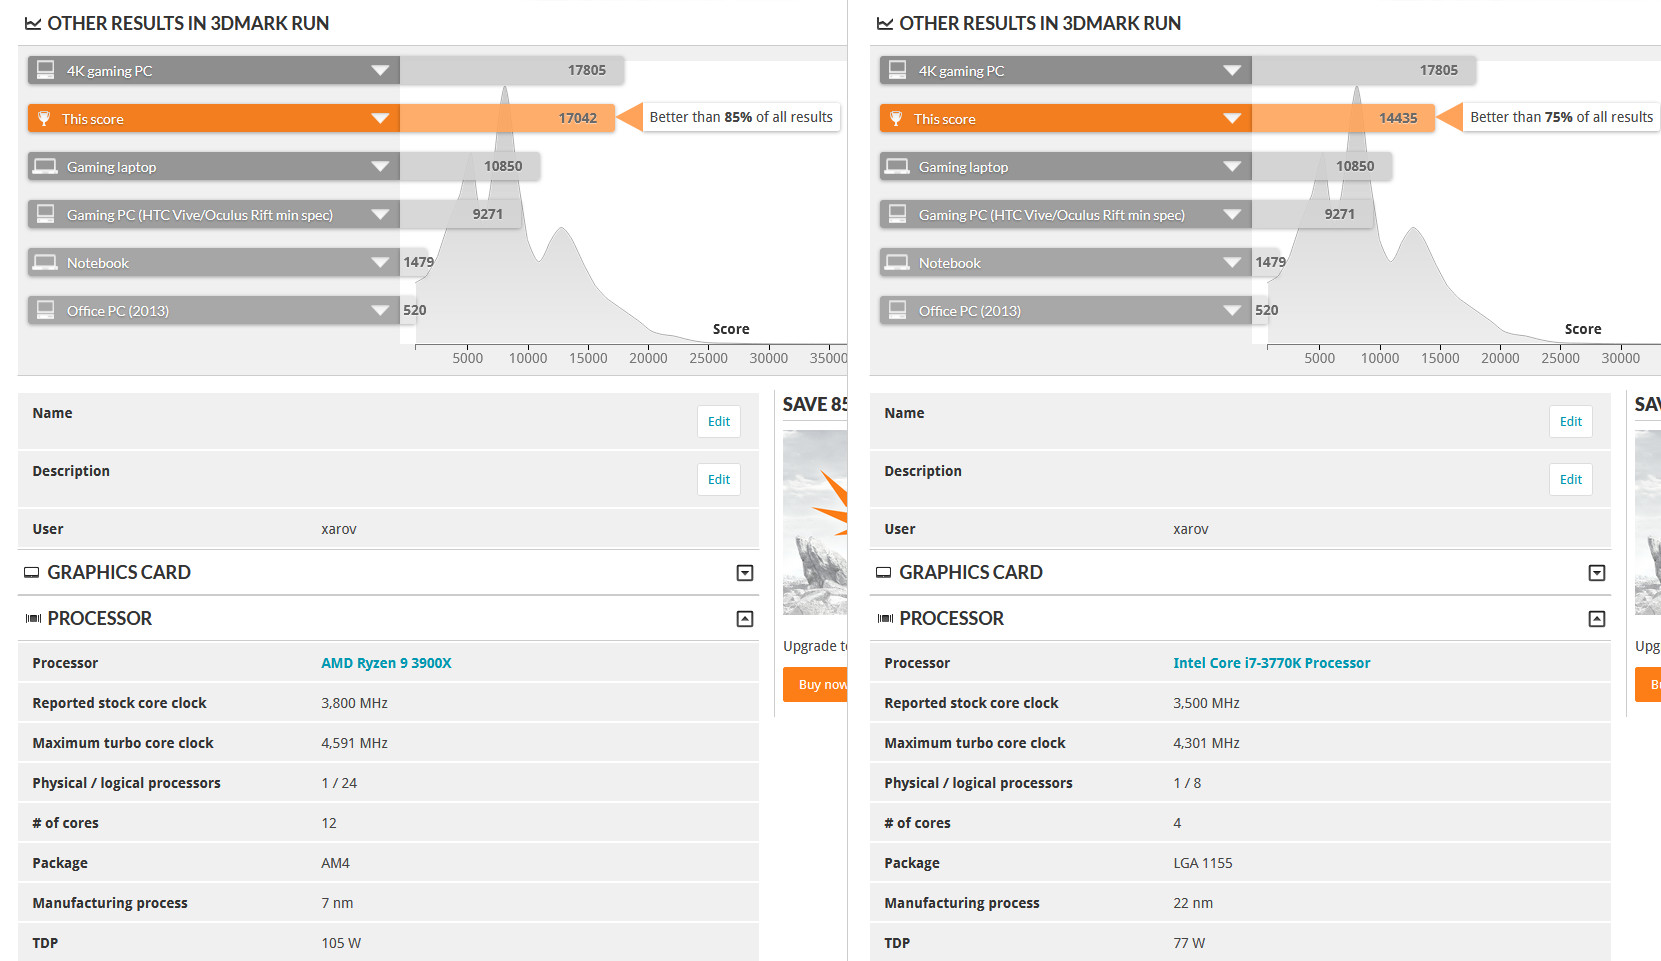Click the orange 17042 score bar
Image resolution: width=1661 pixels, height=961 pixels.
tap(506, 119)
